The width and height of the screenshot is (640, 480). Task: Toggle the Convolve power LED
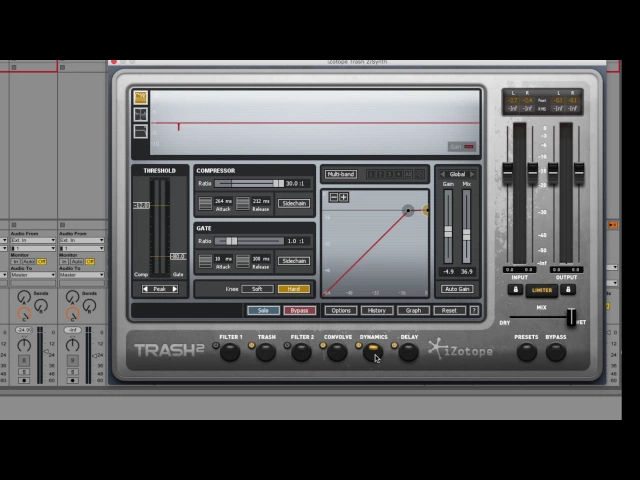pyautogui.click(x=323, y=346)
